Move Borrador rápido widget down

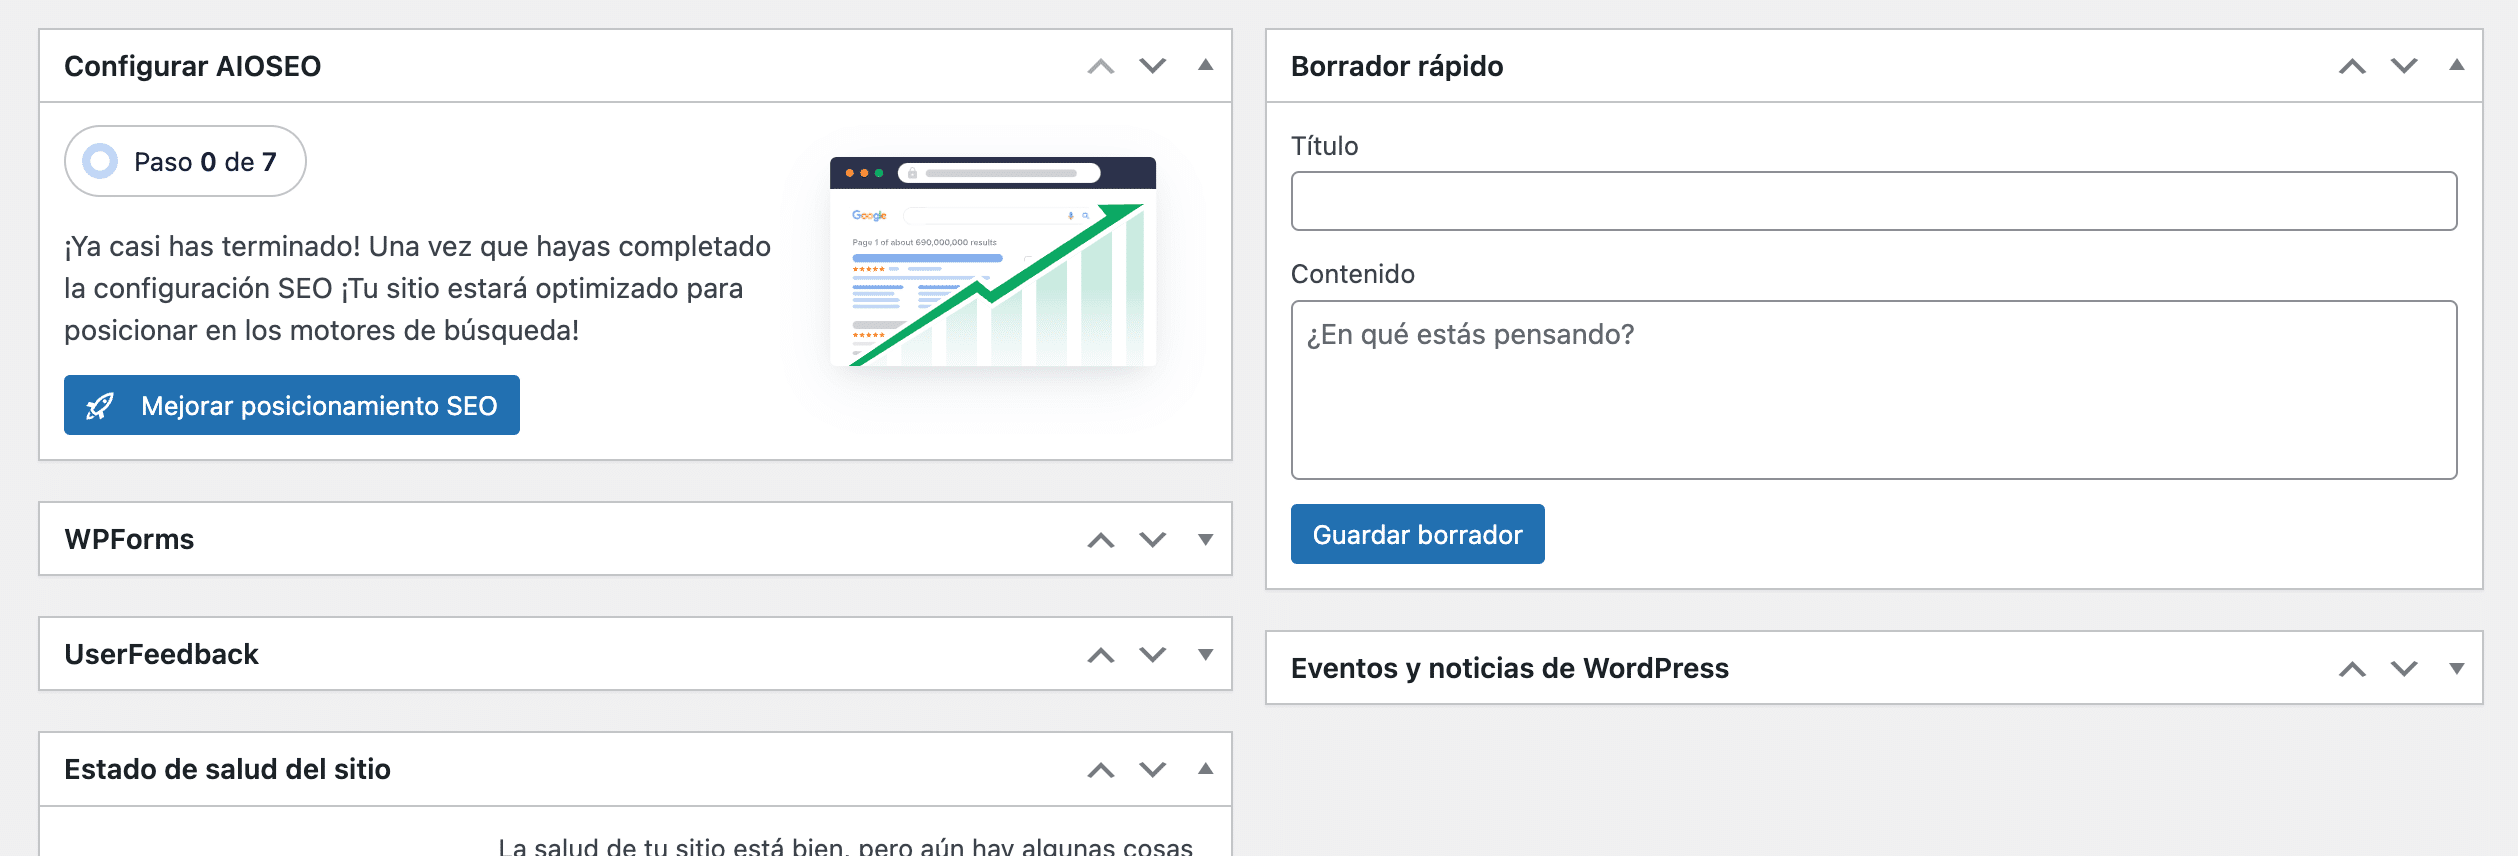2404,66
